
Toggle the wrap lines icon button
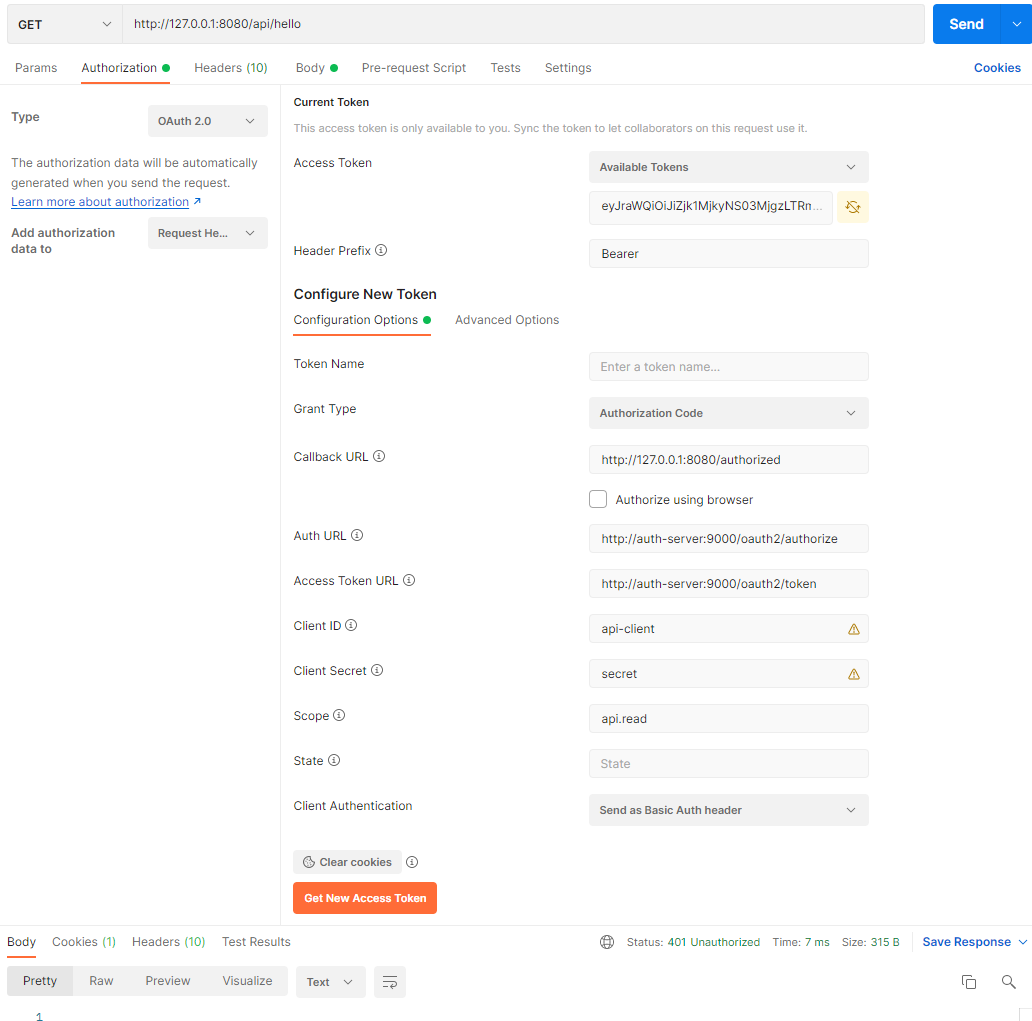390,982
